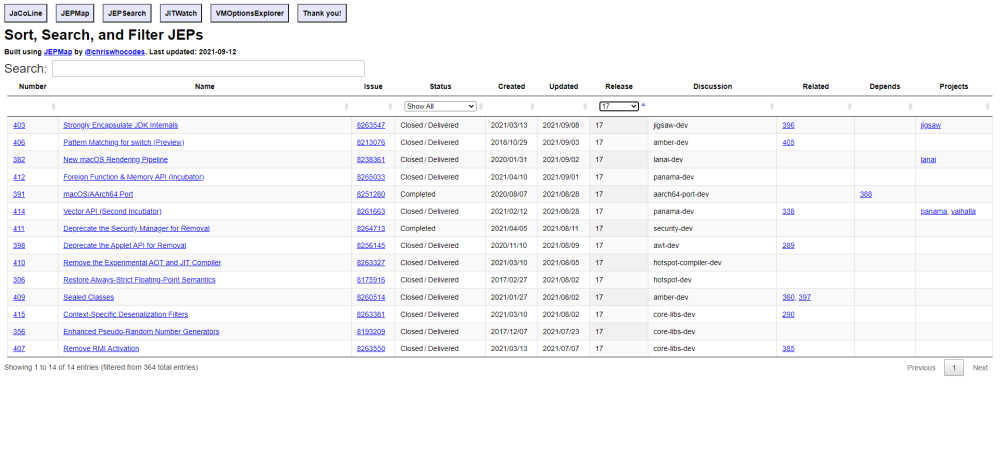Click the sort arrows for Issue column
The image size is (1000, 458).
click(391, 106)
